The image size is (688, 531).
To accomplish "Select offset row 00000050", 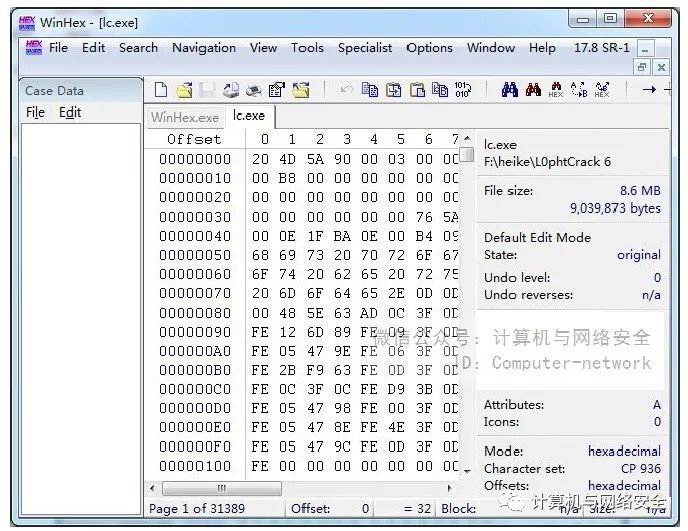I will point(195,255).
